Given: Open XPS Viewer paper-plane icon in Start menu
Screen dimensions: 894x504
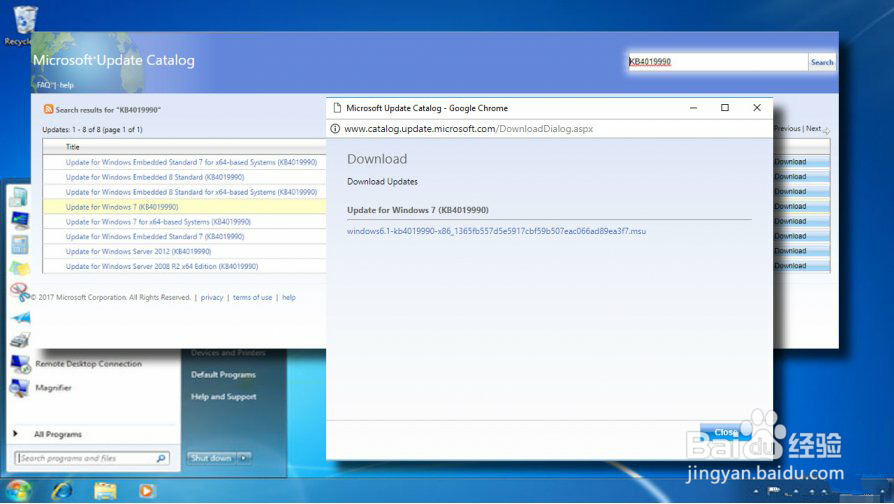Looking at the screenshot, I should click(x=21, y=318).
